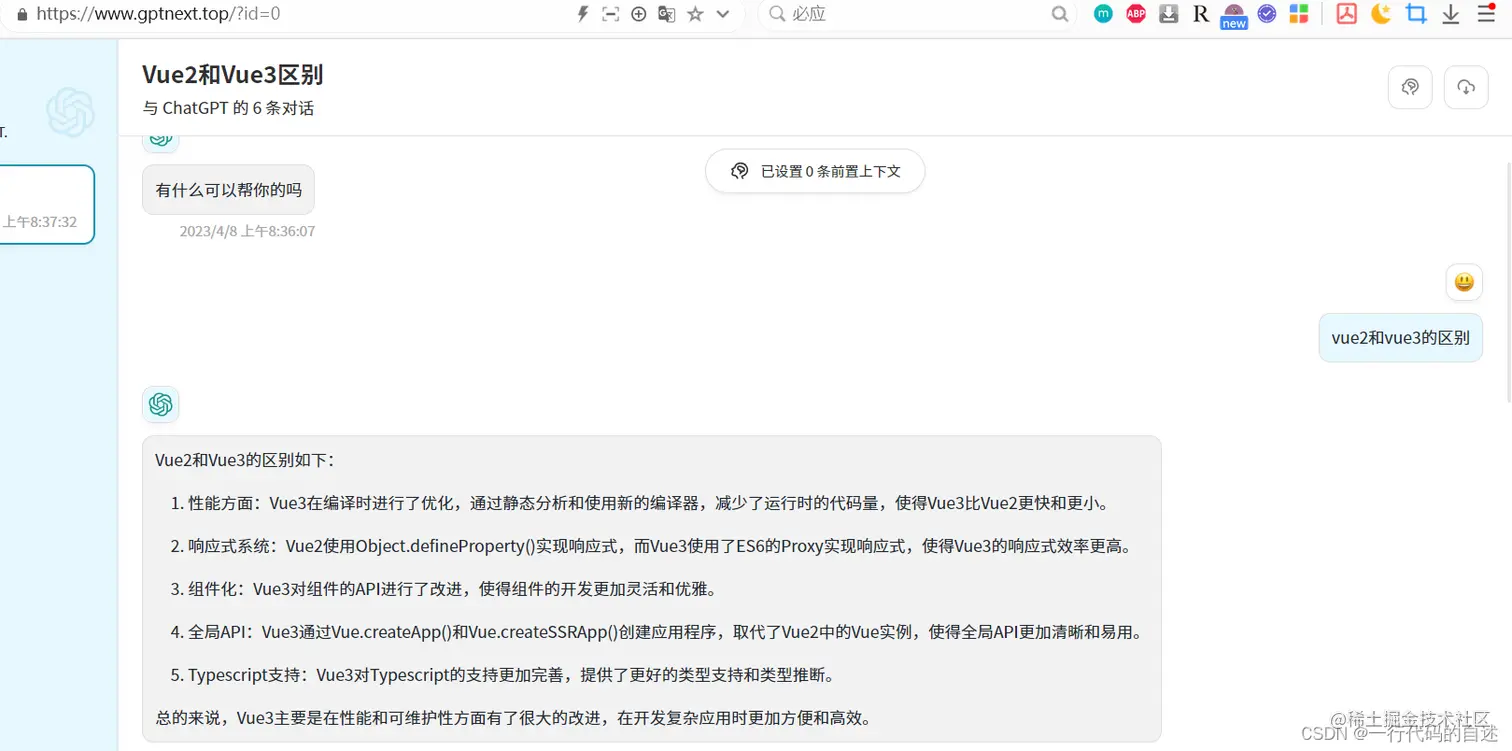Image resolution: width=1512 pixels, height=751 pixels.
Task: Click the red PDF tool icon
Action: (1347, 14)
